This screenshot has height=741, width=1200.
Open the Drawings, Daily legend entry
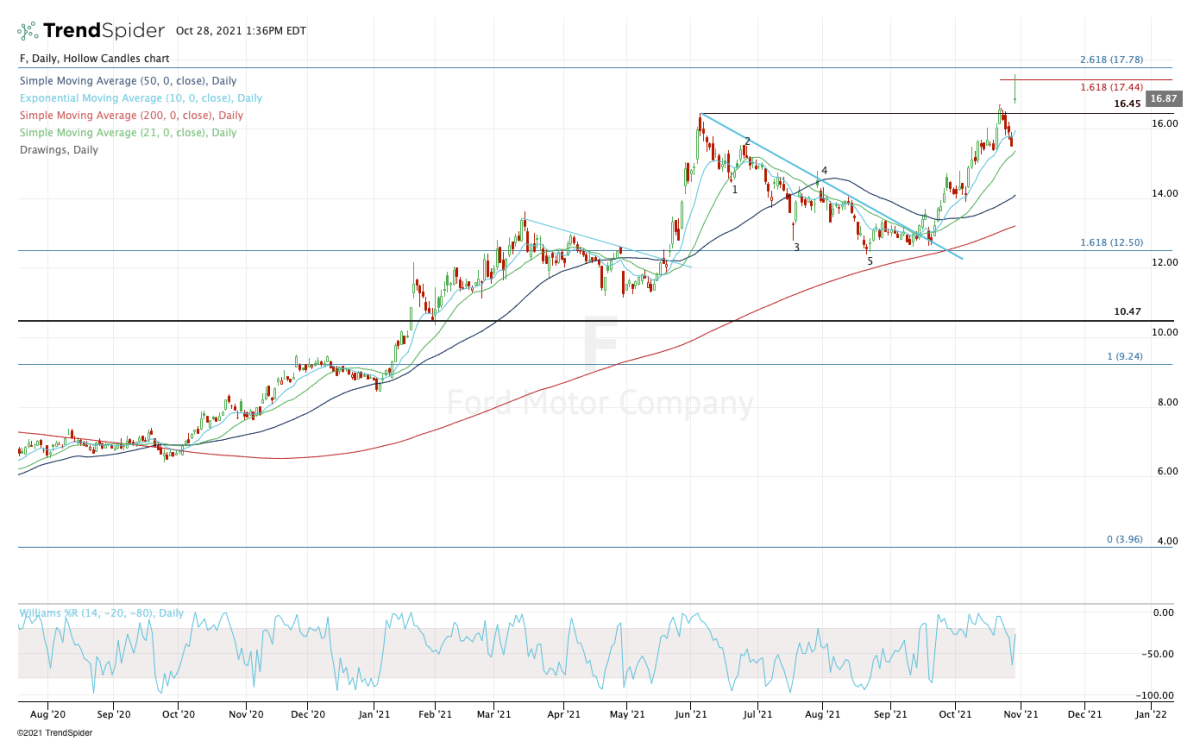click(58, 150)
